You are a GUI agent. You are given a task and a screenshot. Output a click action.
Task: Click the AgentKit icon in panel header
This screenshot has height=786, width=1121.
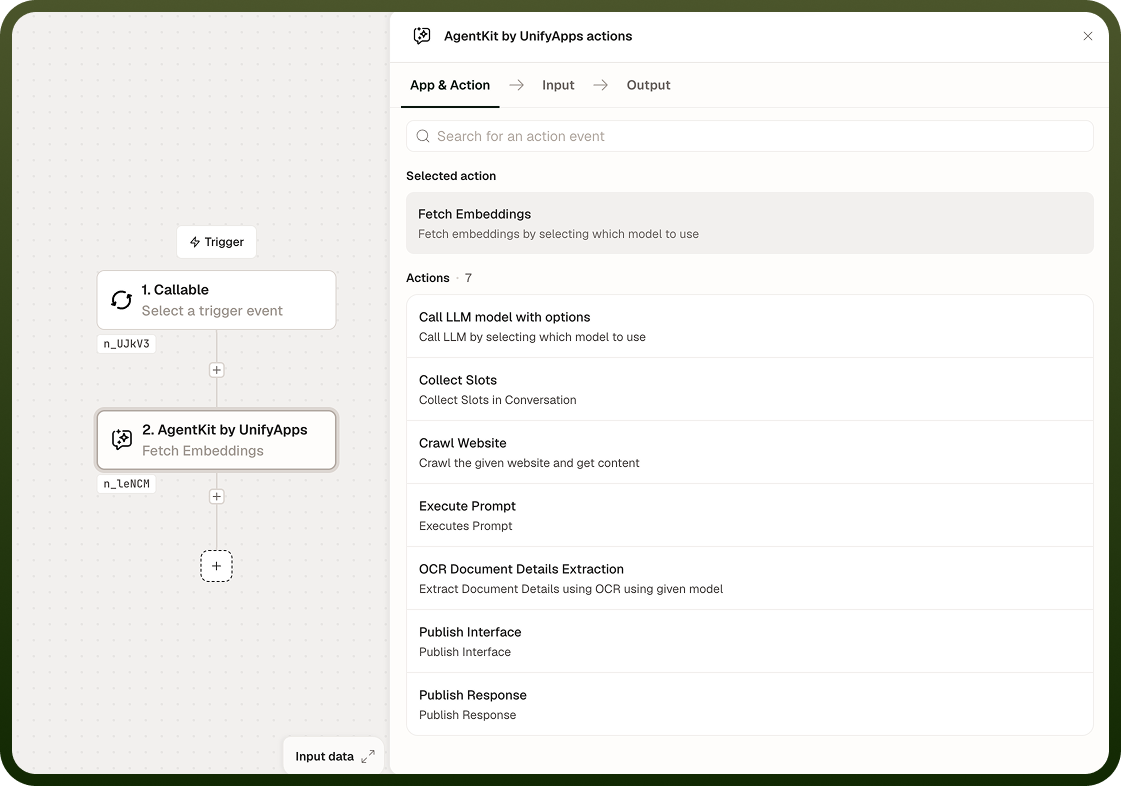point(422,36)
